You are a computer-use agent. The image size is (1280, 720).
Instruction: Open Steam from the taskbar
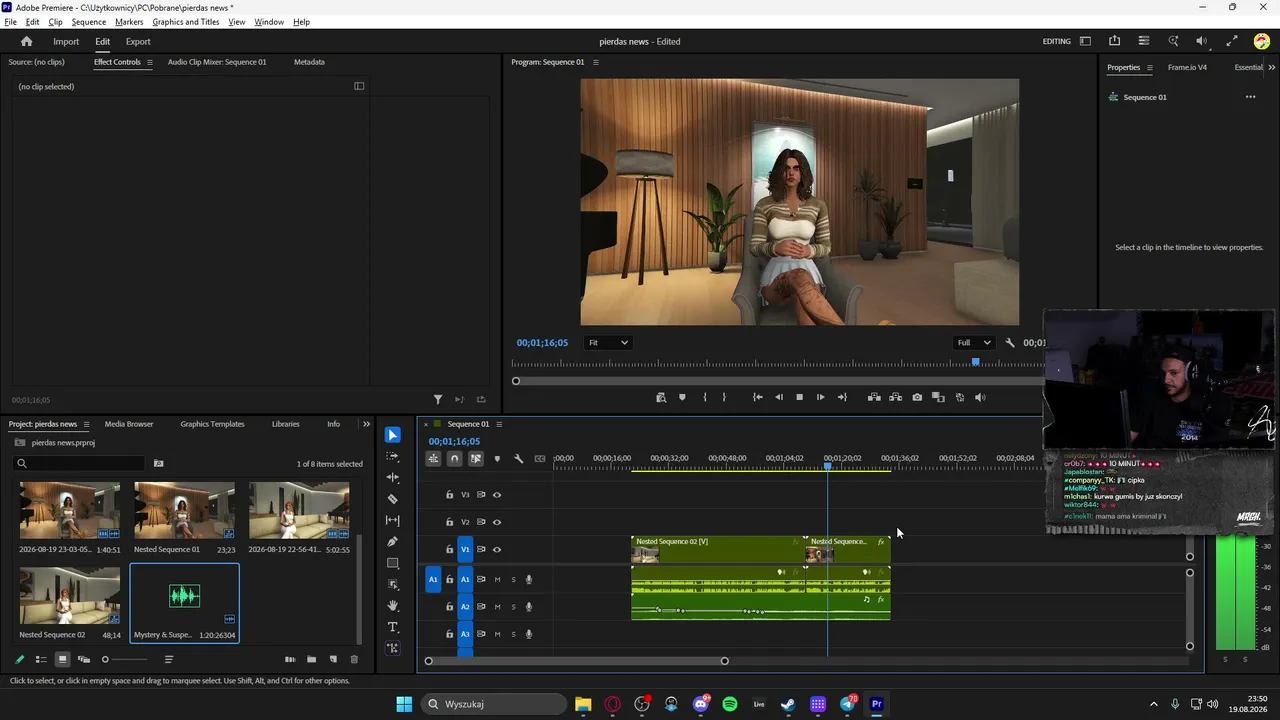[x=788, y=704]
